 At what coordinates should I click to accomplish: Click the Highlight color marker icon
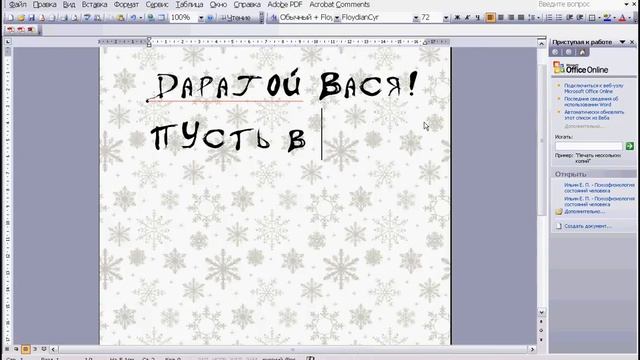[x=607, y=18]
